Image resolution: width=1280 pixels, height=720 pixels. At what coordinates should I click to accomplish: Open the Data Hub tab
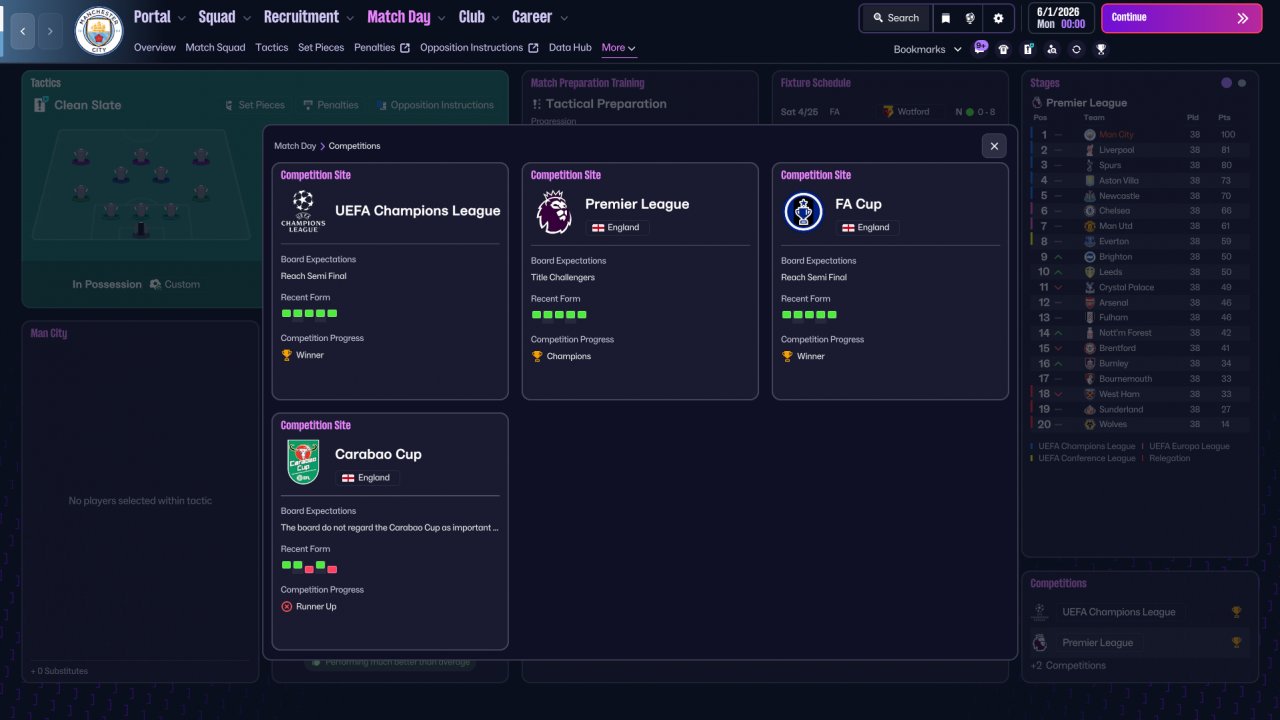point(570,48)
